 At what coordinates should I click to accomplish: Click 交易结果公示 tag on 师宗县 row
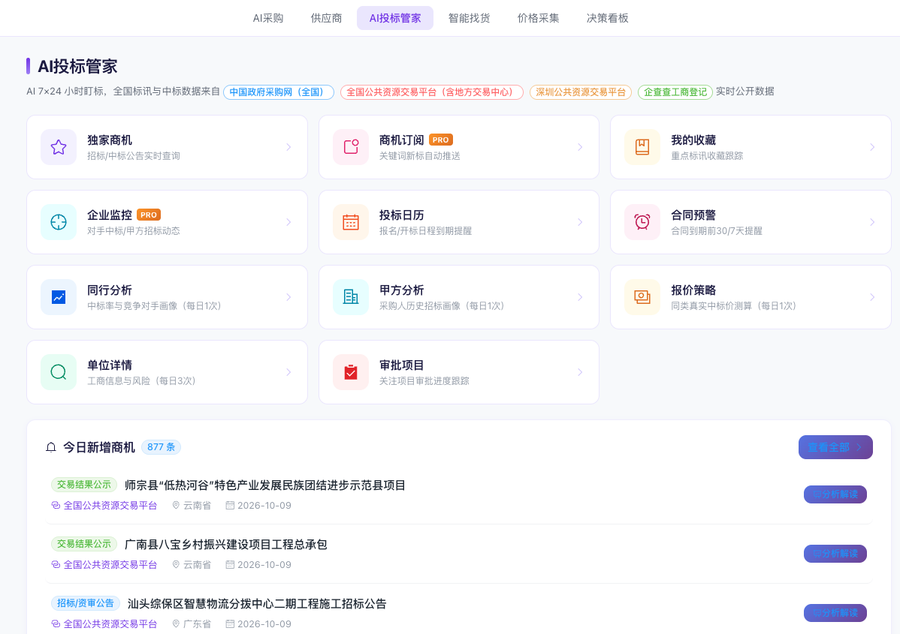[x=84, y=485]
